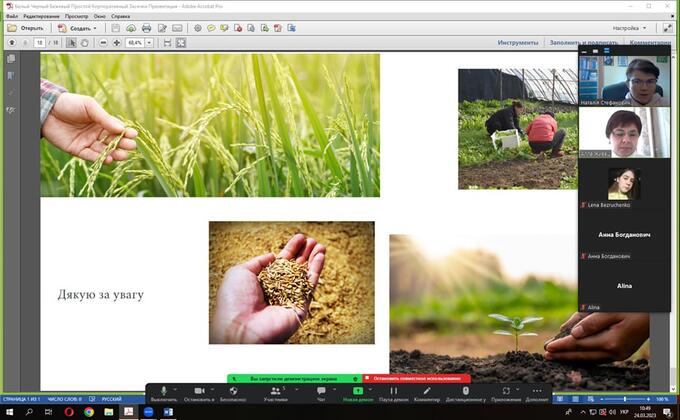Open the Просмотр menu
The width and height of the screenshot is (680, 420).
tap(78, 16)
